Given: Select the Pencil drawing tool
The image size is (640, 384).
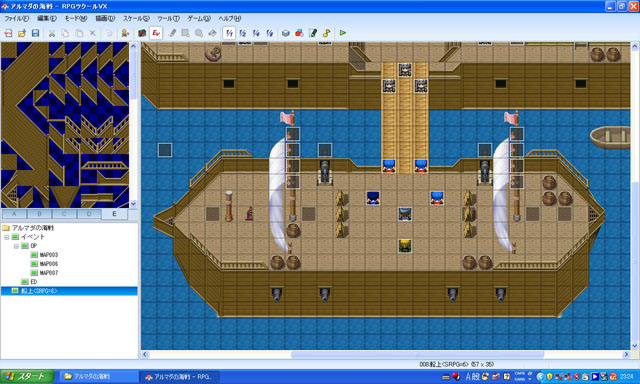Looking at the screenshot, I should (x=172, y=33).
